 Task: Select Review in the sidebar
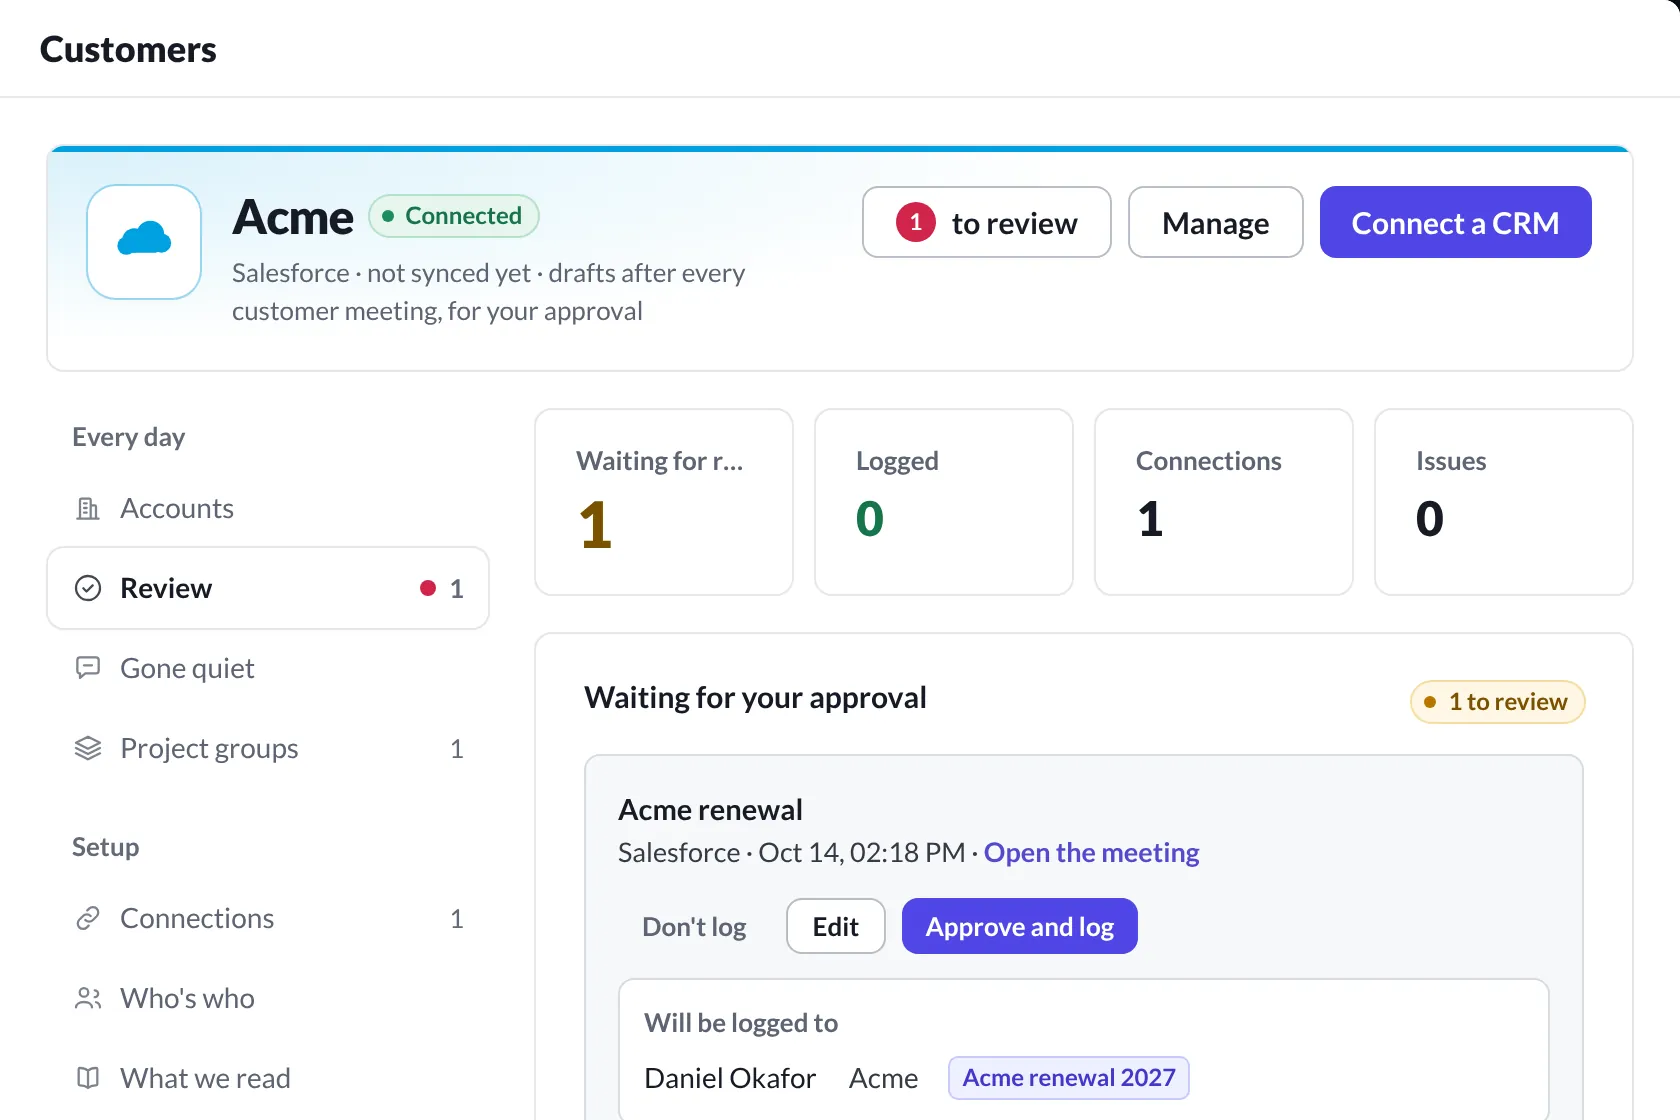tap(268, 588)
